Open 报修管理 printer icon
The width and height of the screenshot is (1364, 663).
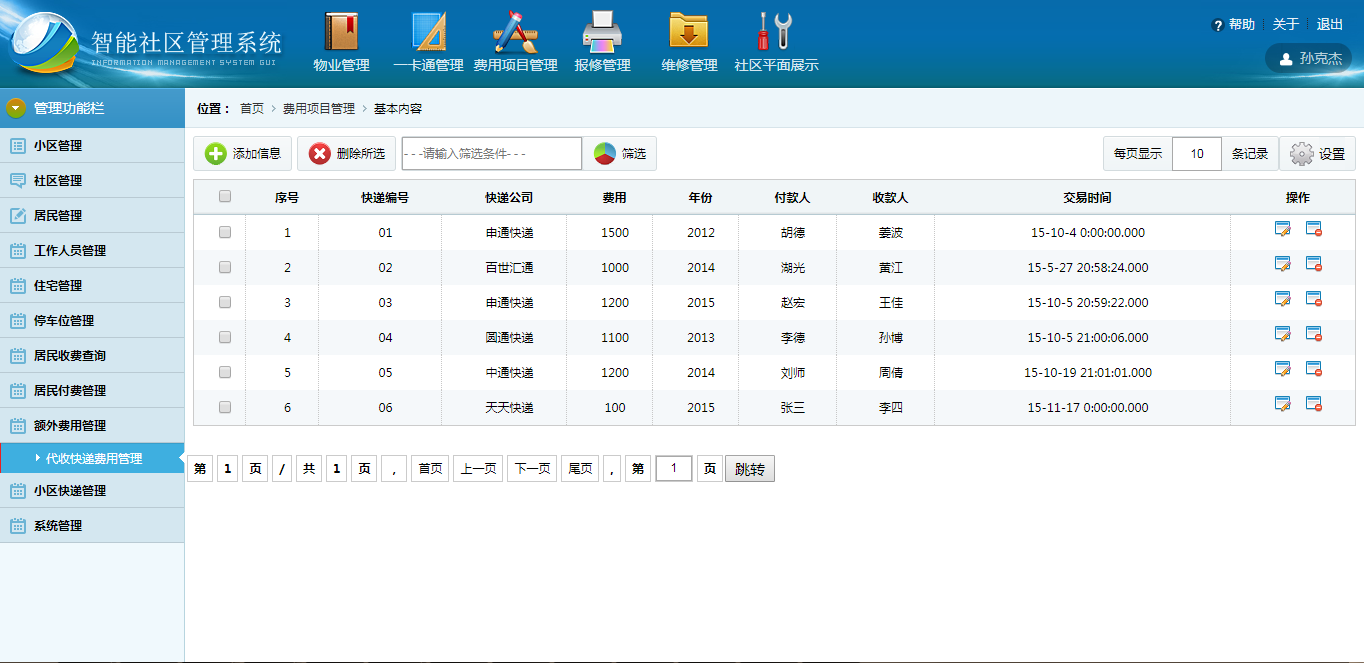pyautogui.click(x=602, y=31)
